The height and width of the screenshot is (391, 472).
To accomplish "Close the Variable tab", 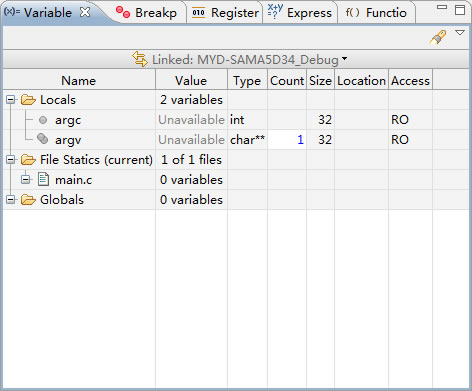I will coord(85,12).
